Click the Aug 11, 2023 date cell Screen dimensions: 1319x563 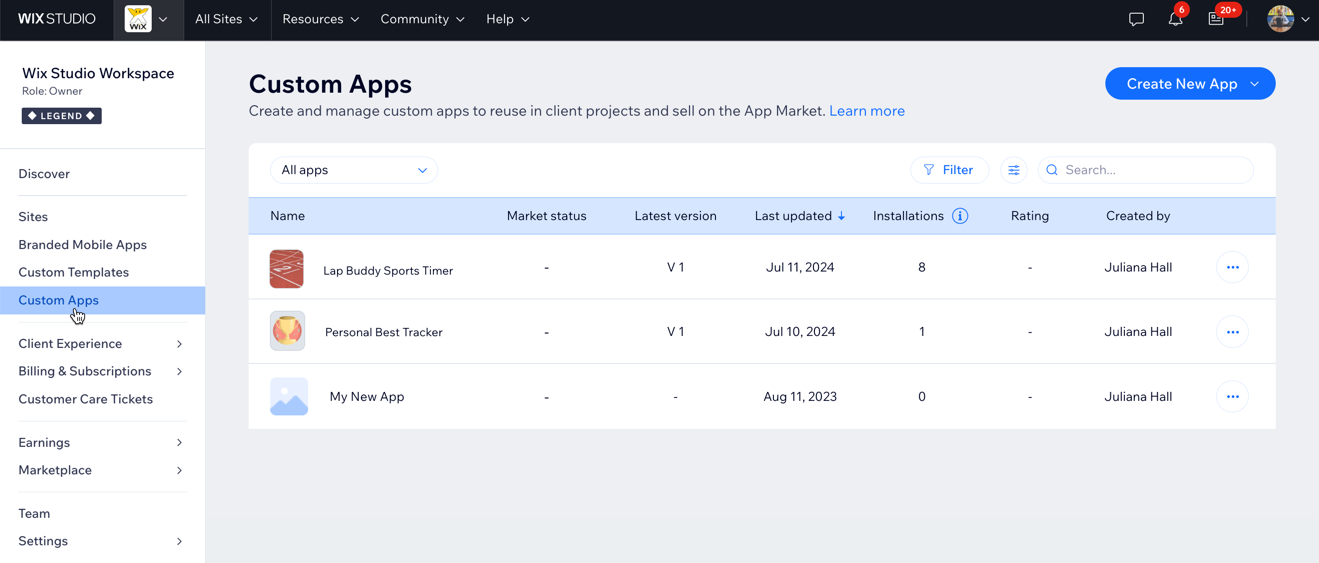click(800, 397)
